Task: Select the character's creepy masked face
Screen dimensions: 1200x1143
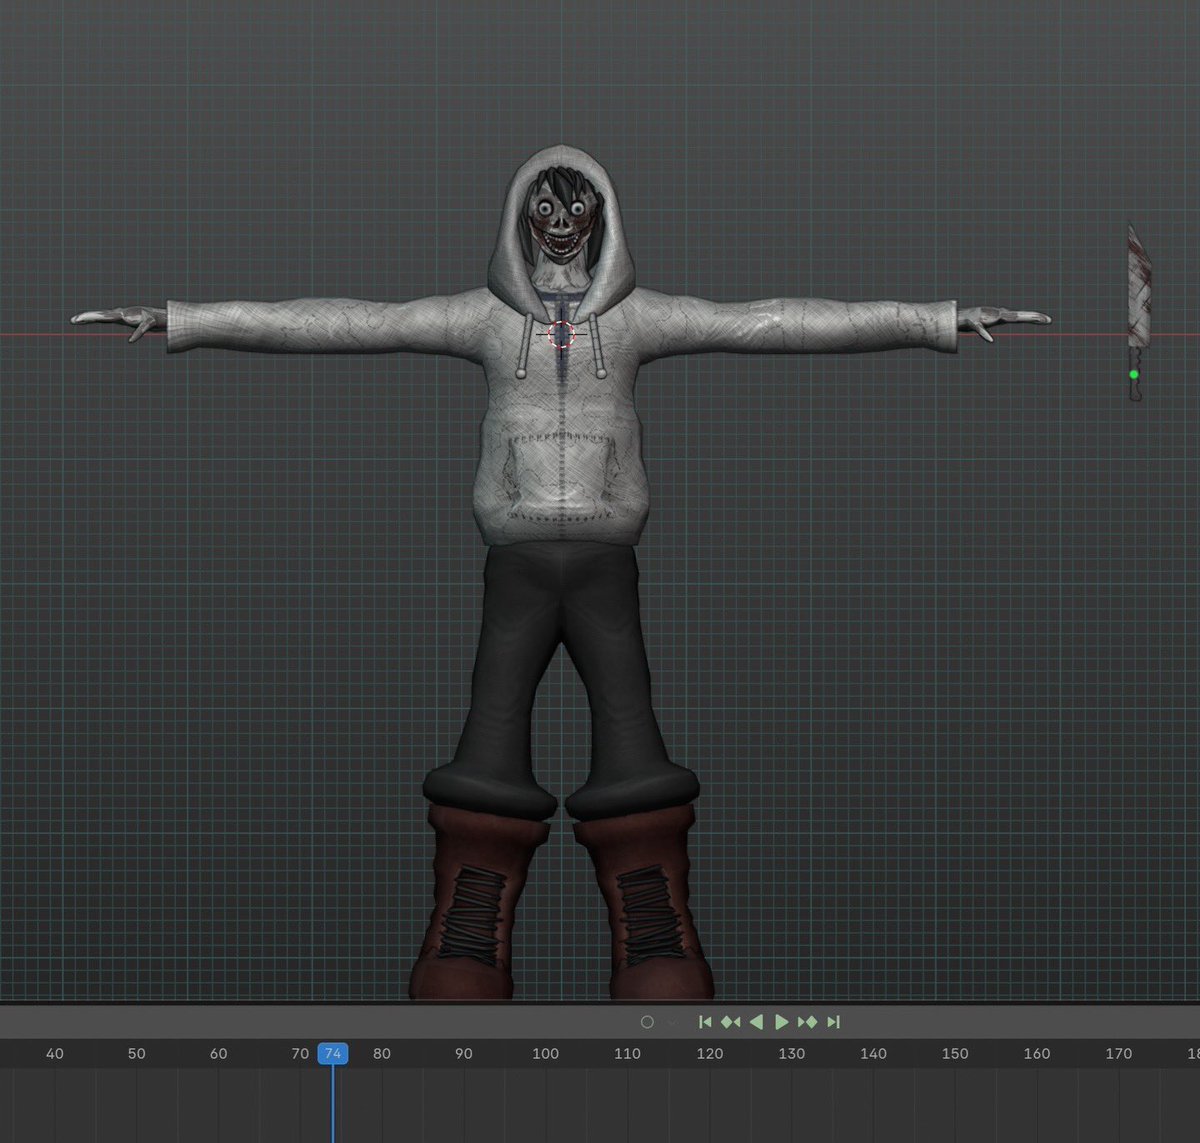Action: (x=562, y=227)
